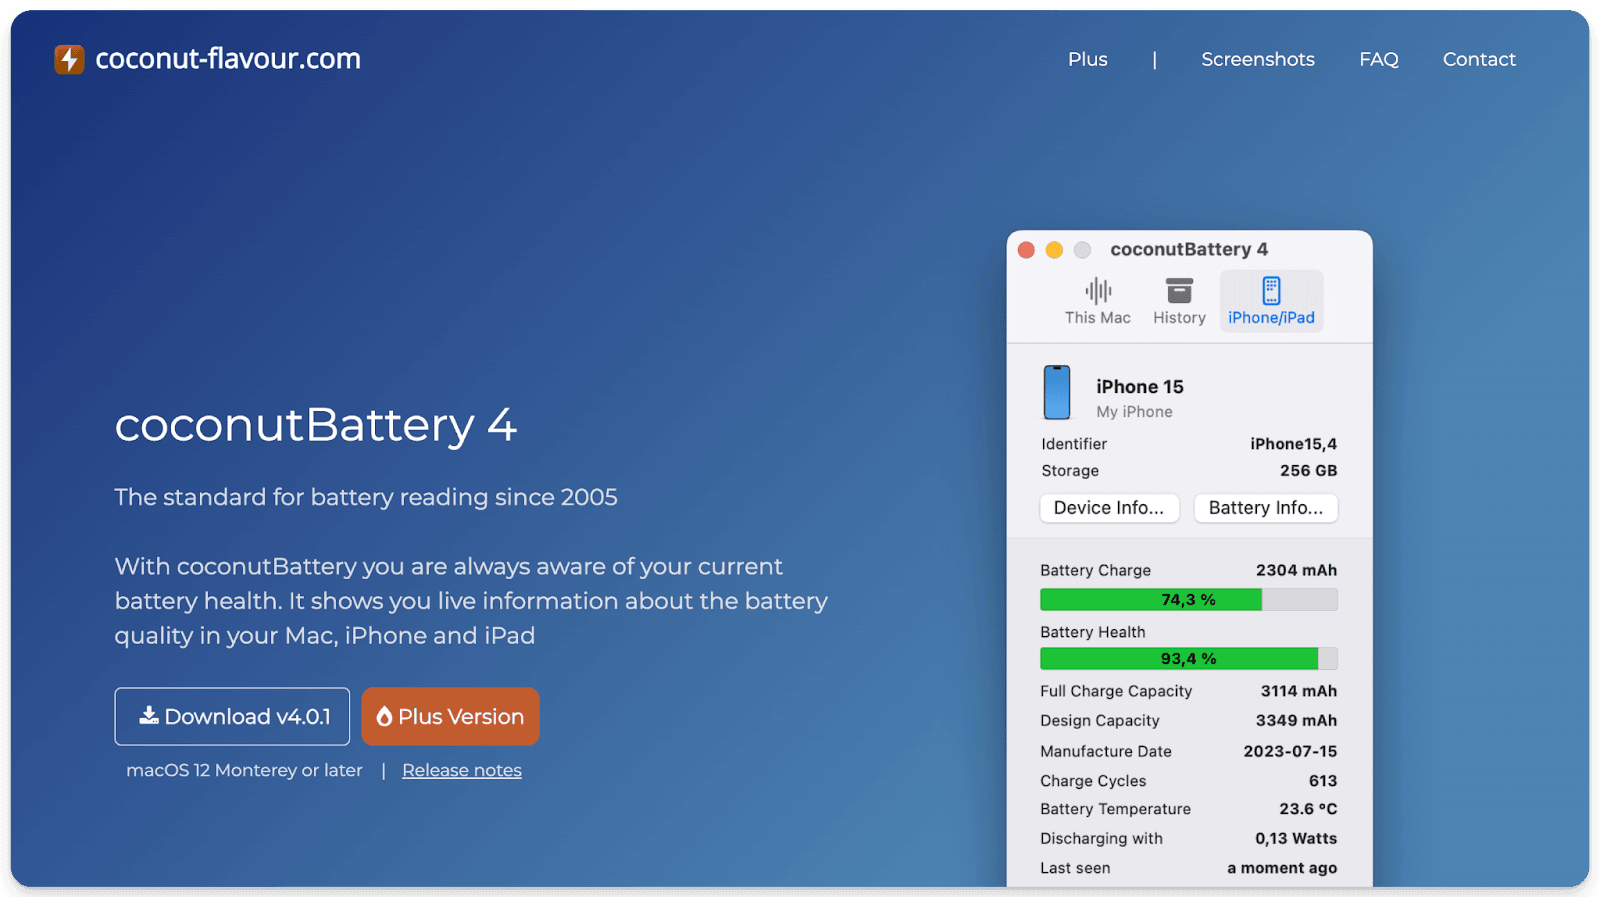Click the coconutBattery 4 window title
Viewport: 1600px width, 897px height.
1189,250
